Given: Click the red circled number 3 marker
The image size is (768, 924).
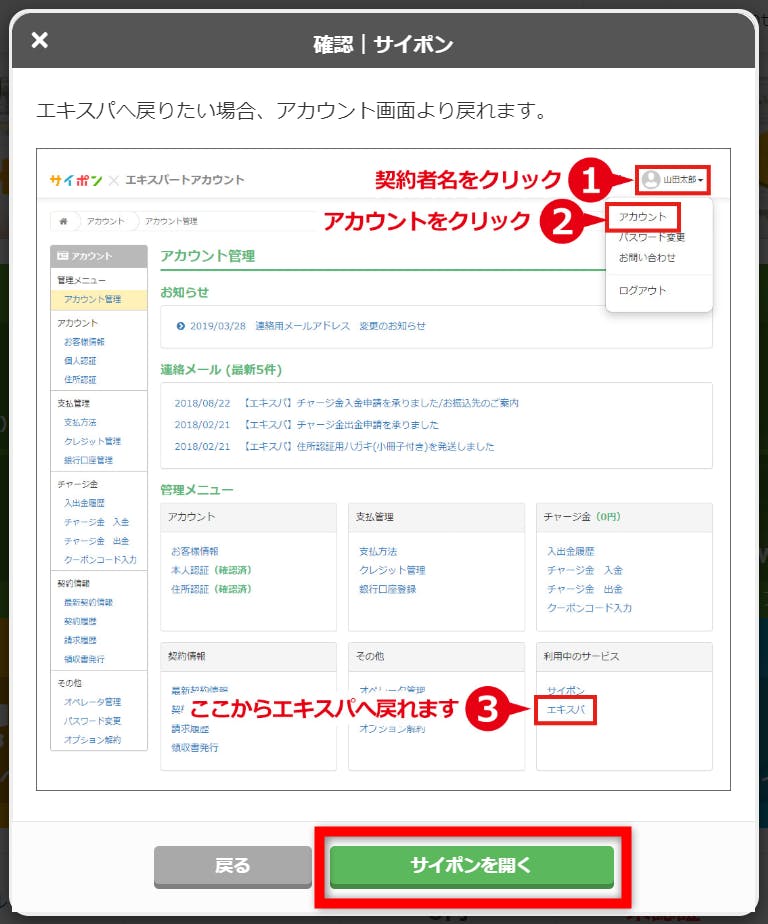Looking at the screenshot, I should (487, 710).
